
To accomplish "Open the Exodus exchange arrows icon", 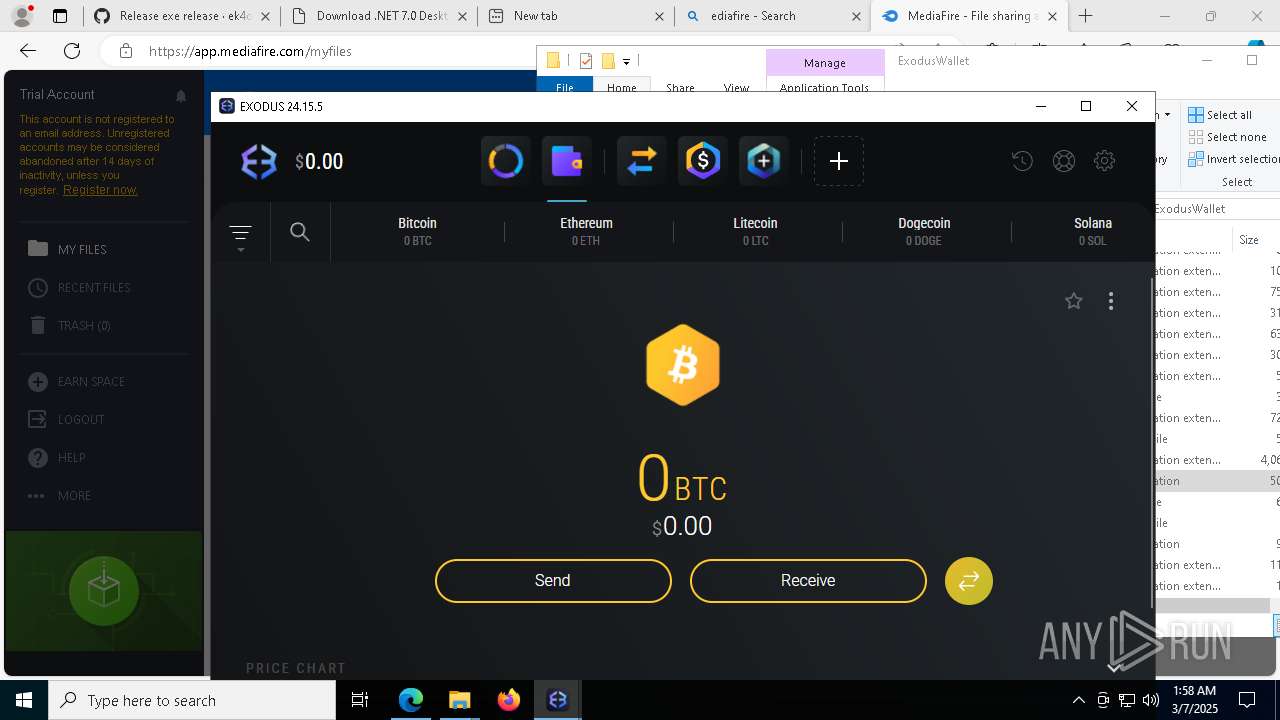I will pos(641,161).
